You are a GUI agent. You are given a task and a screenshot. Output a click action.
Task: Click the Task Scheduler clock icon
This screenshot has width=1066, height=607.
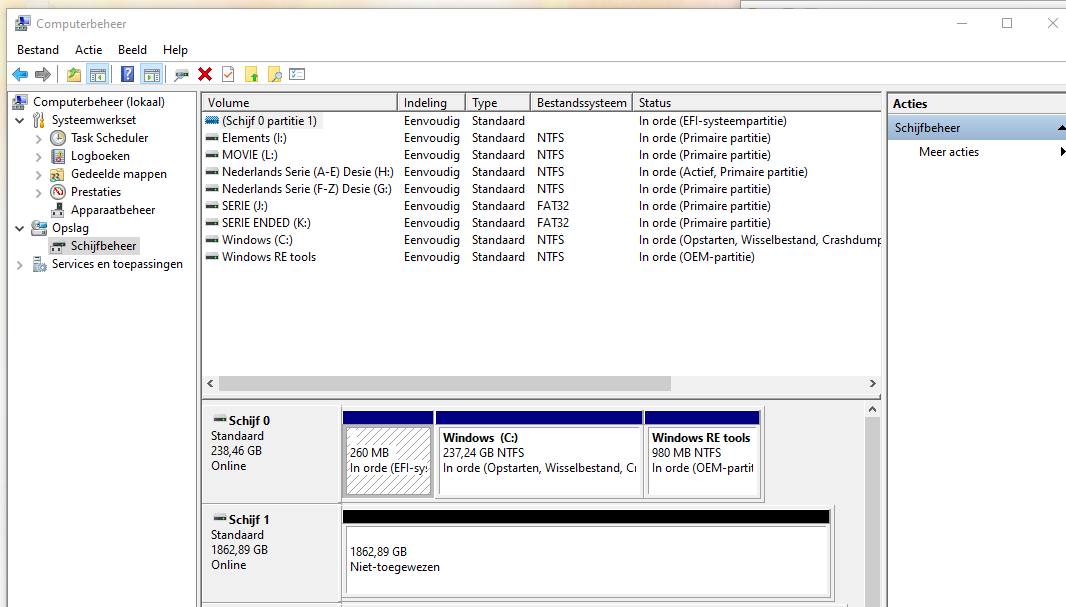[58, 138]
